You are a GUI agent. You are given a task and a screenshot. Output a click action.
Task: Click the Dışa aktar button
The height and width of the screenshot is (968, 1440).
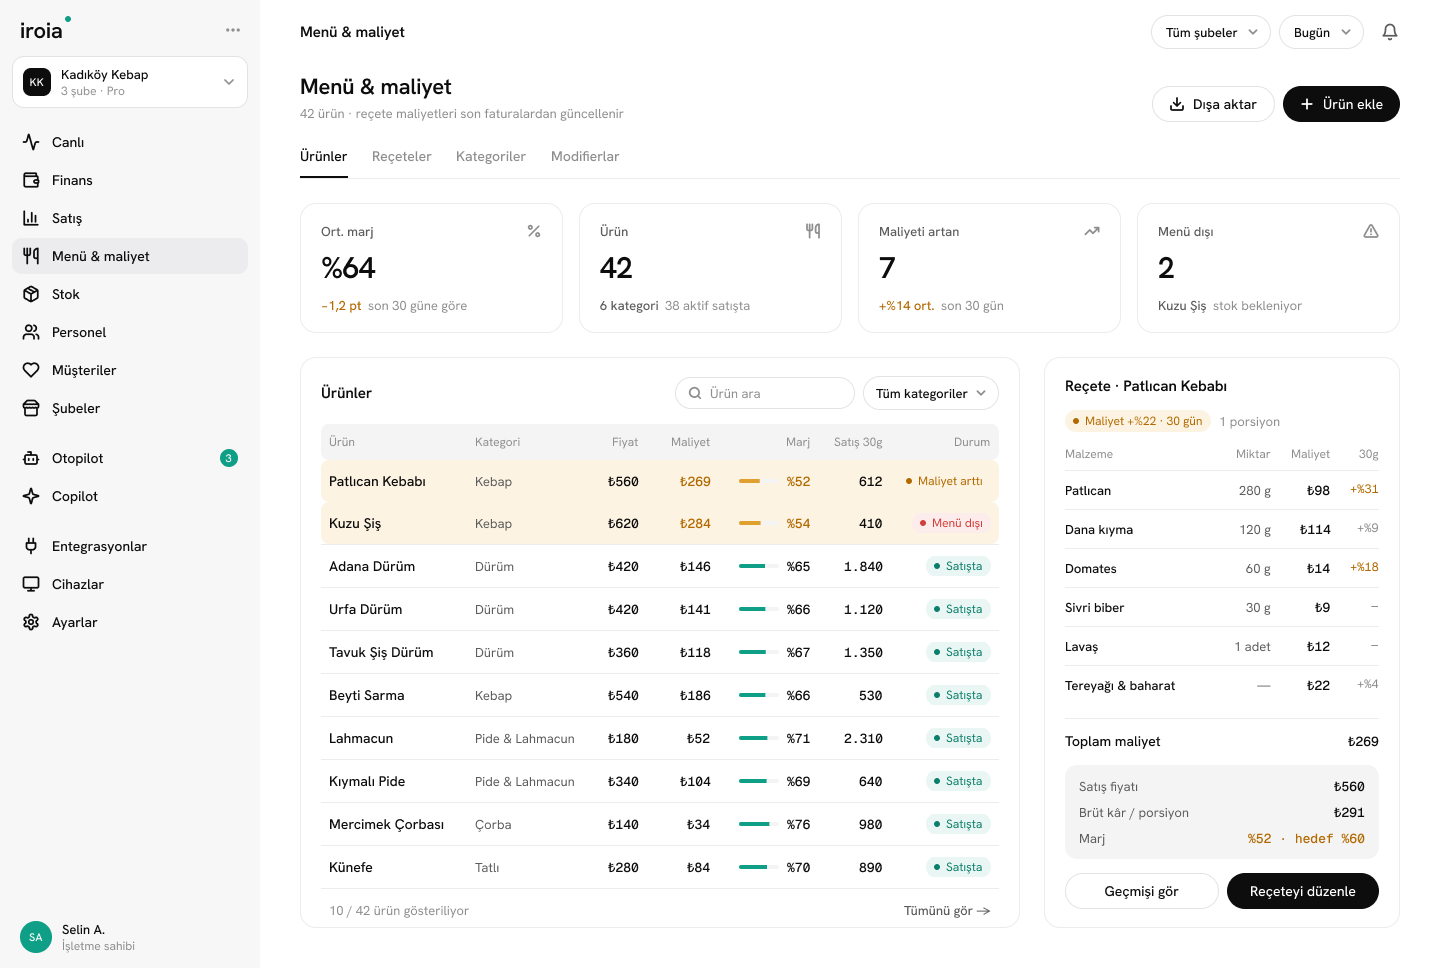(1213, 104)
